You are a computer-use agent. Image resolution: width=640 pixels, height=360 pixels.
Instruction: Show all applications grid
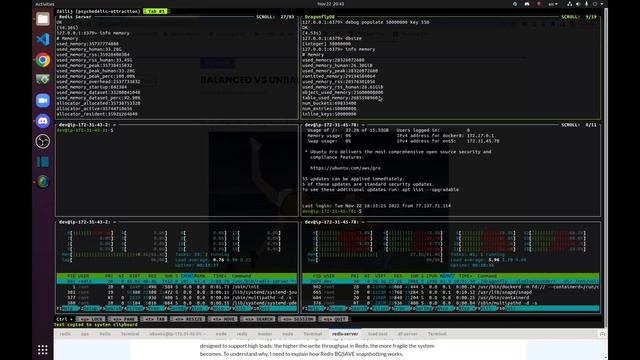[x=42, y=350]
